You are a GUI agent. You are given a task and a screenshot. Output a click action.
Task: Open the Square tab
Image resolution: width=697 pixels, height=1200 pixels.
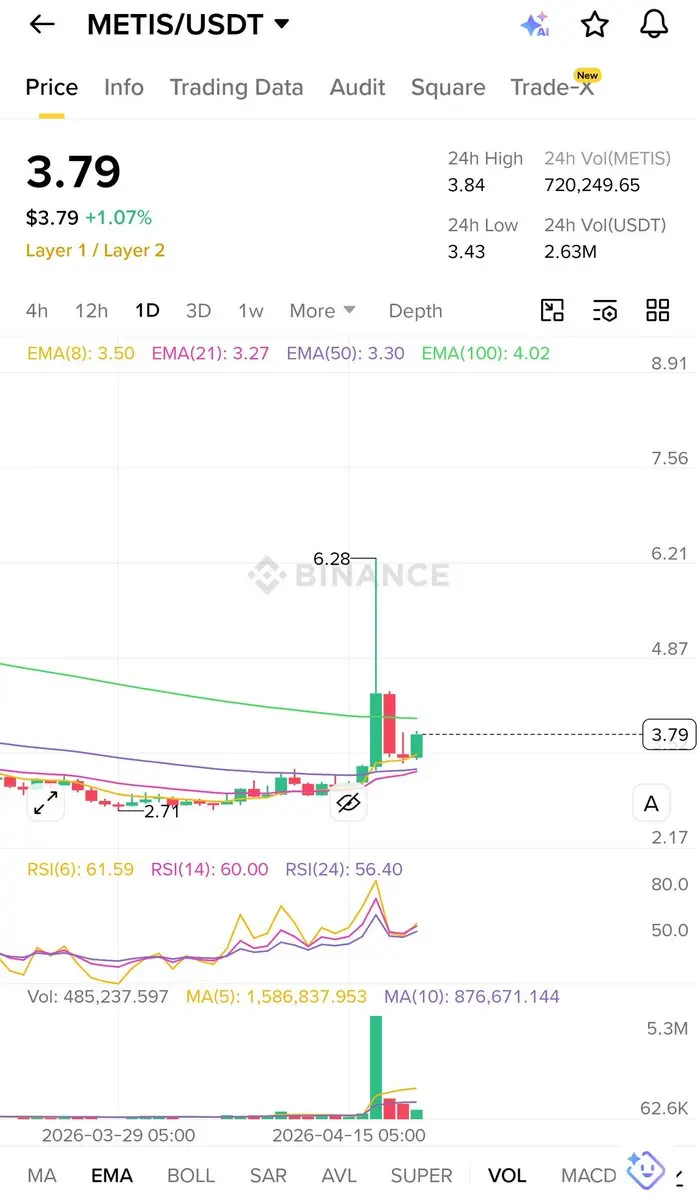tap(448, 88)
